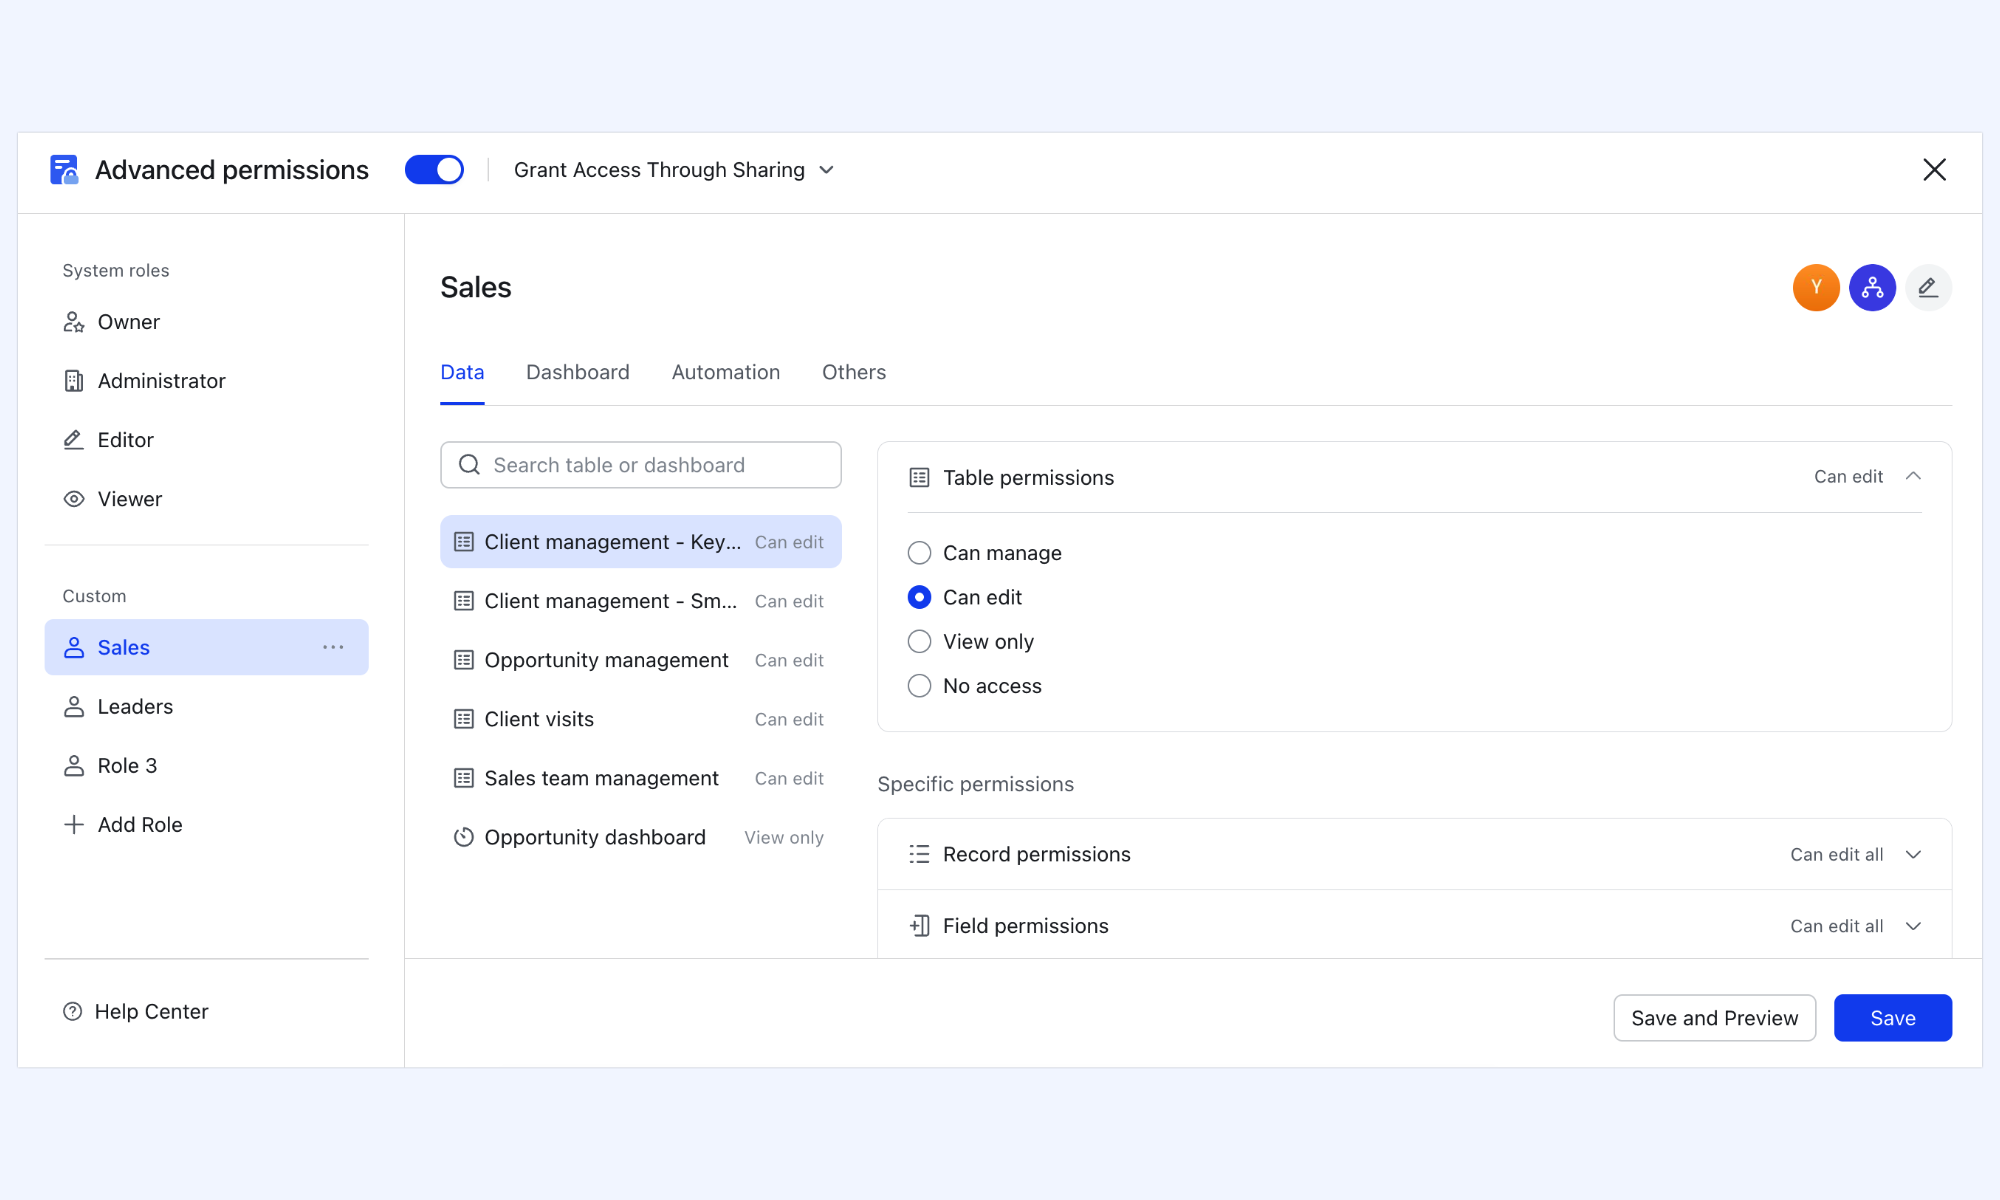Toggle the Advanced permissions switch off
The height and width of the screenshot is (1200, 2000).
434,170
